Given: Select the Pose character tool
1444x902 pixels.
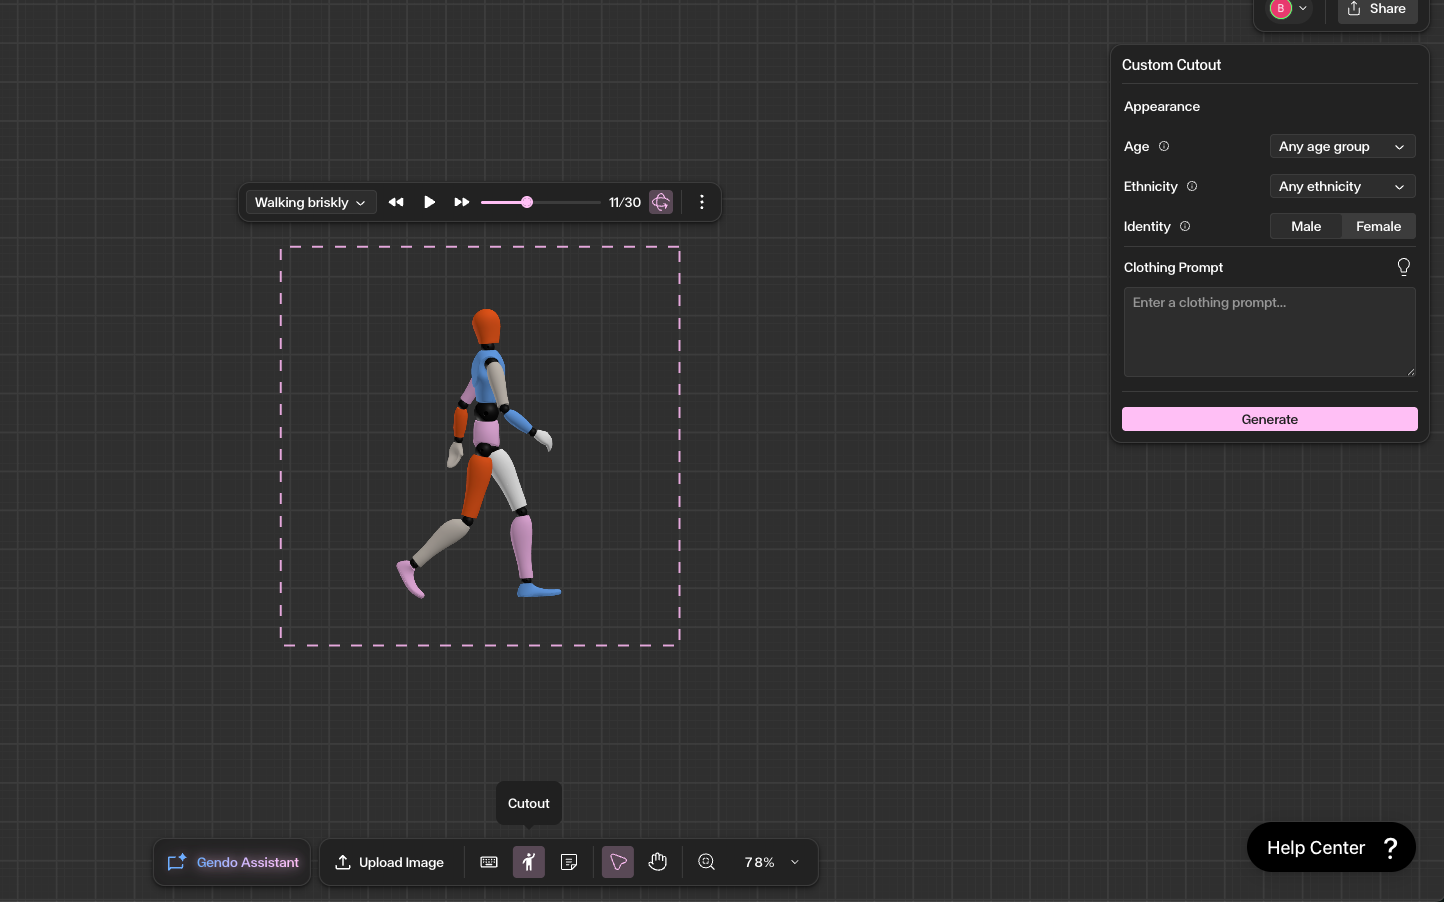Looking at the screenshot, I should coord(529,862).
